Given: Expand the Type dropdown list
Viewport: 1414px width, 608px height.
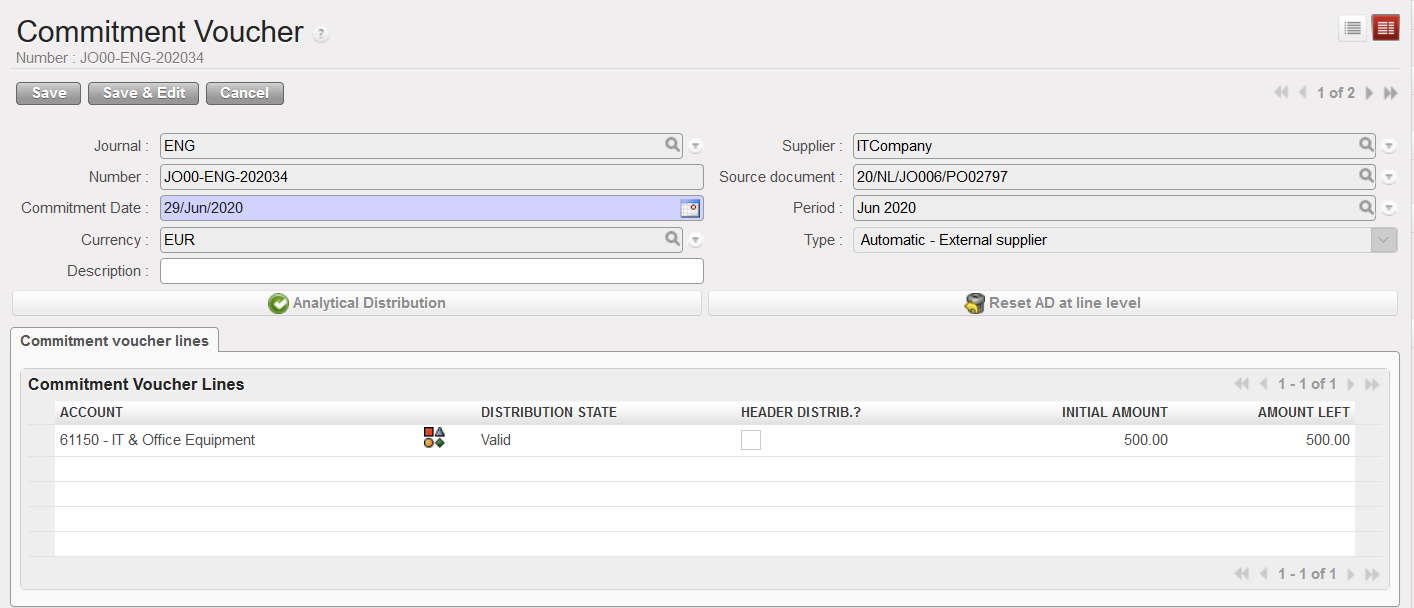Looking at the screenshot, I should pos(1384,240).
